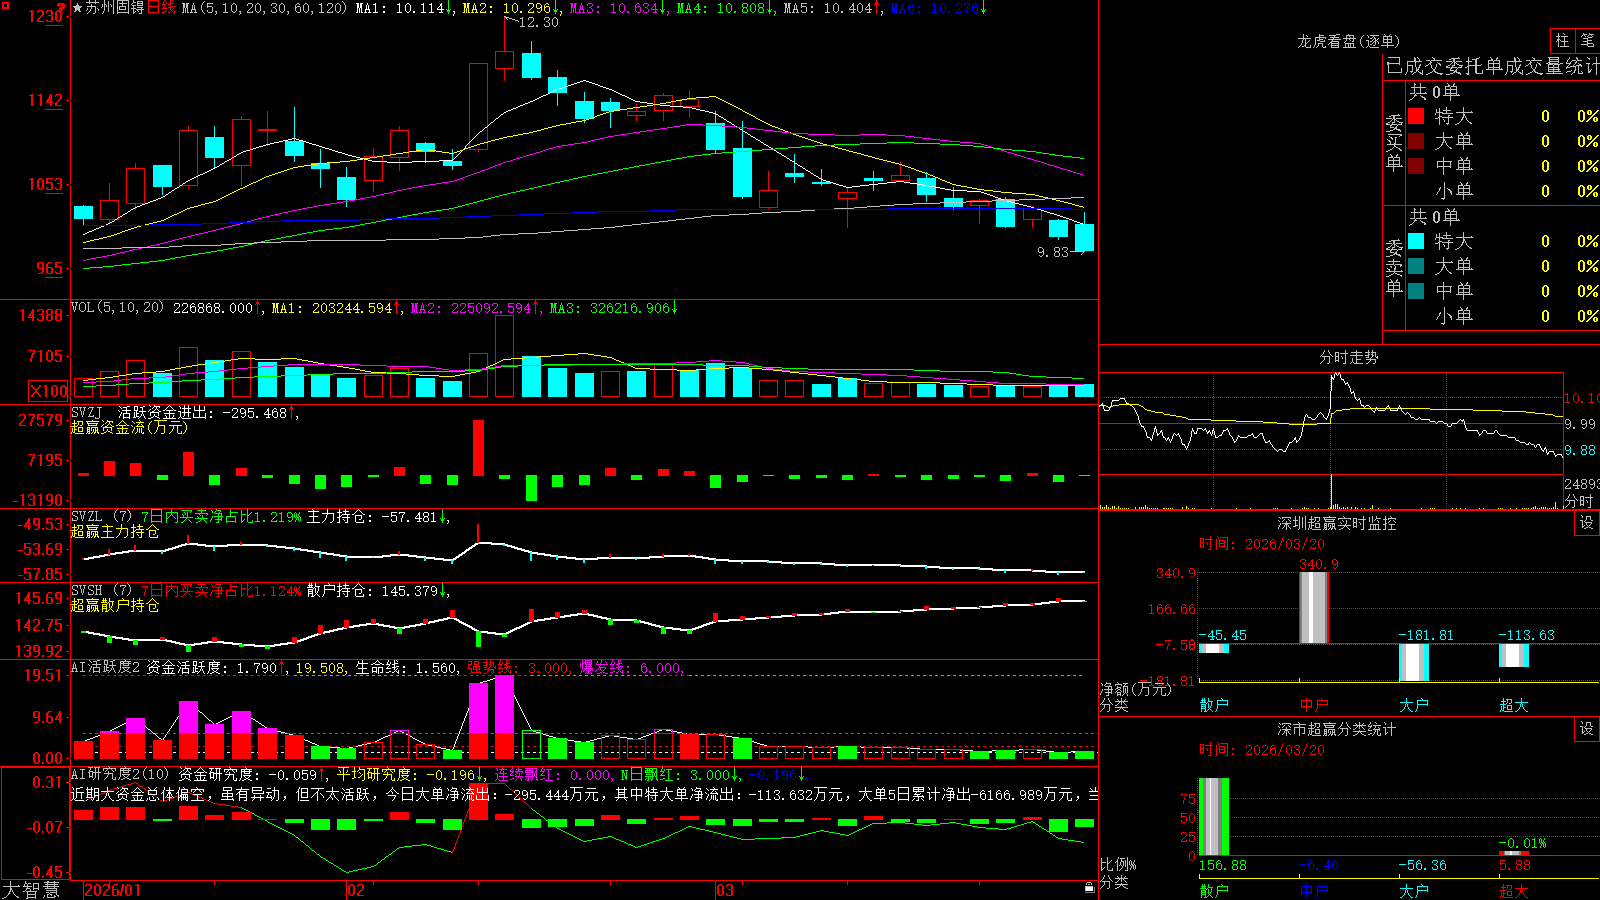
Task: Click the SVZJ indicator label
Action: [x=87, y=412]
